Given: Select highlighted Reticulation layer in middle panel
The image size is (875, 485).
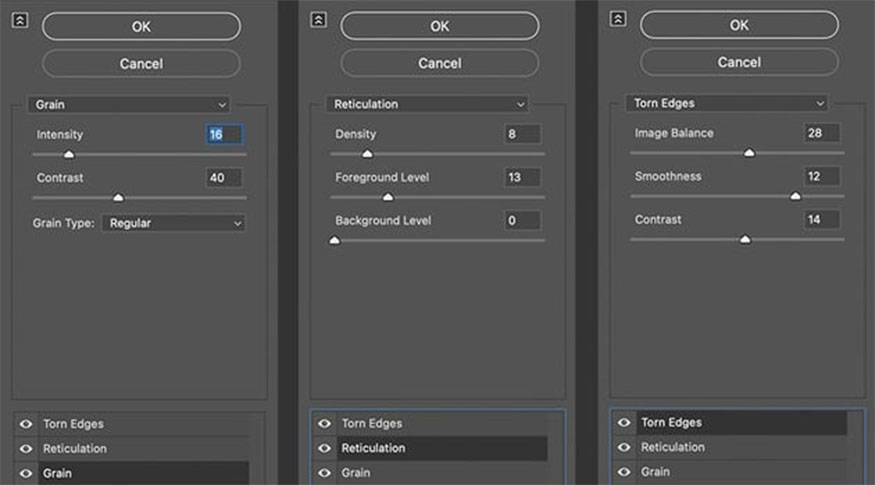Looking at the screenshot, I should click(443, 448).
